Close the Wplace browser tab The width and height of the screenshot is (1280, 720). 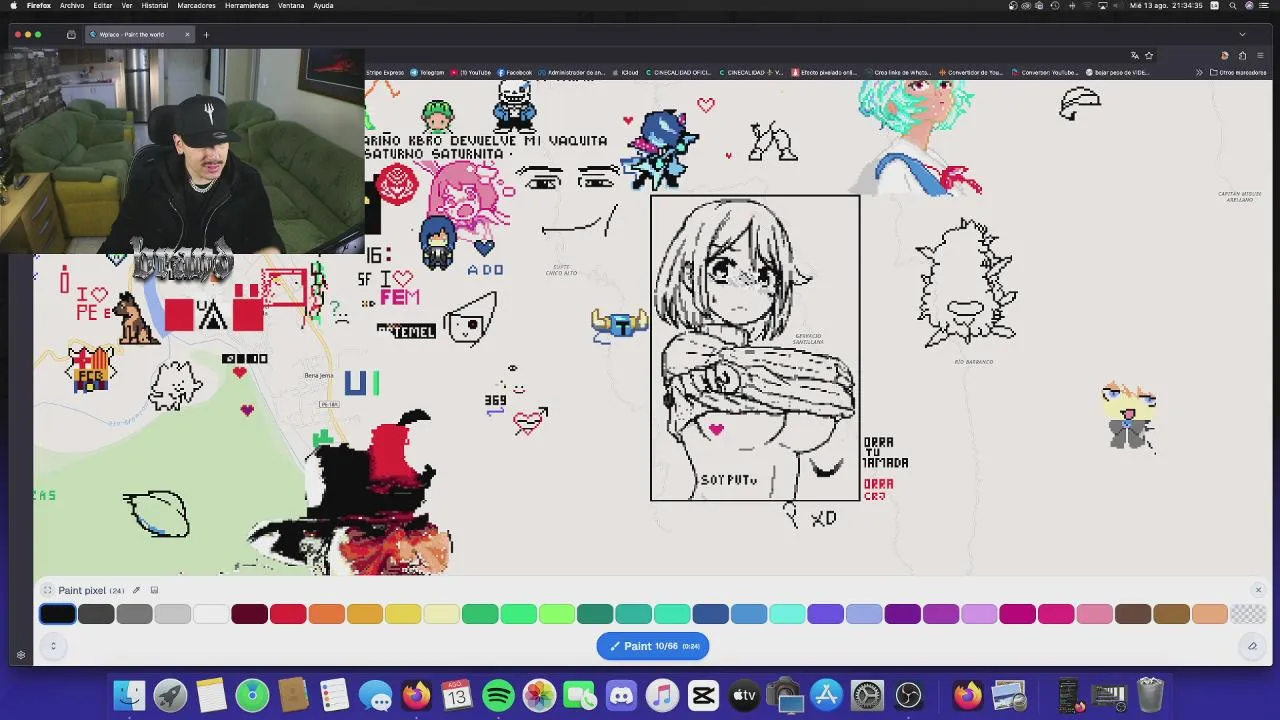pyautogui.click(x=187, y=34)
